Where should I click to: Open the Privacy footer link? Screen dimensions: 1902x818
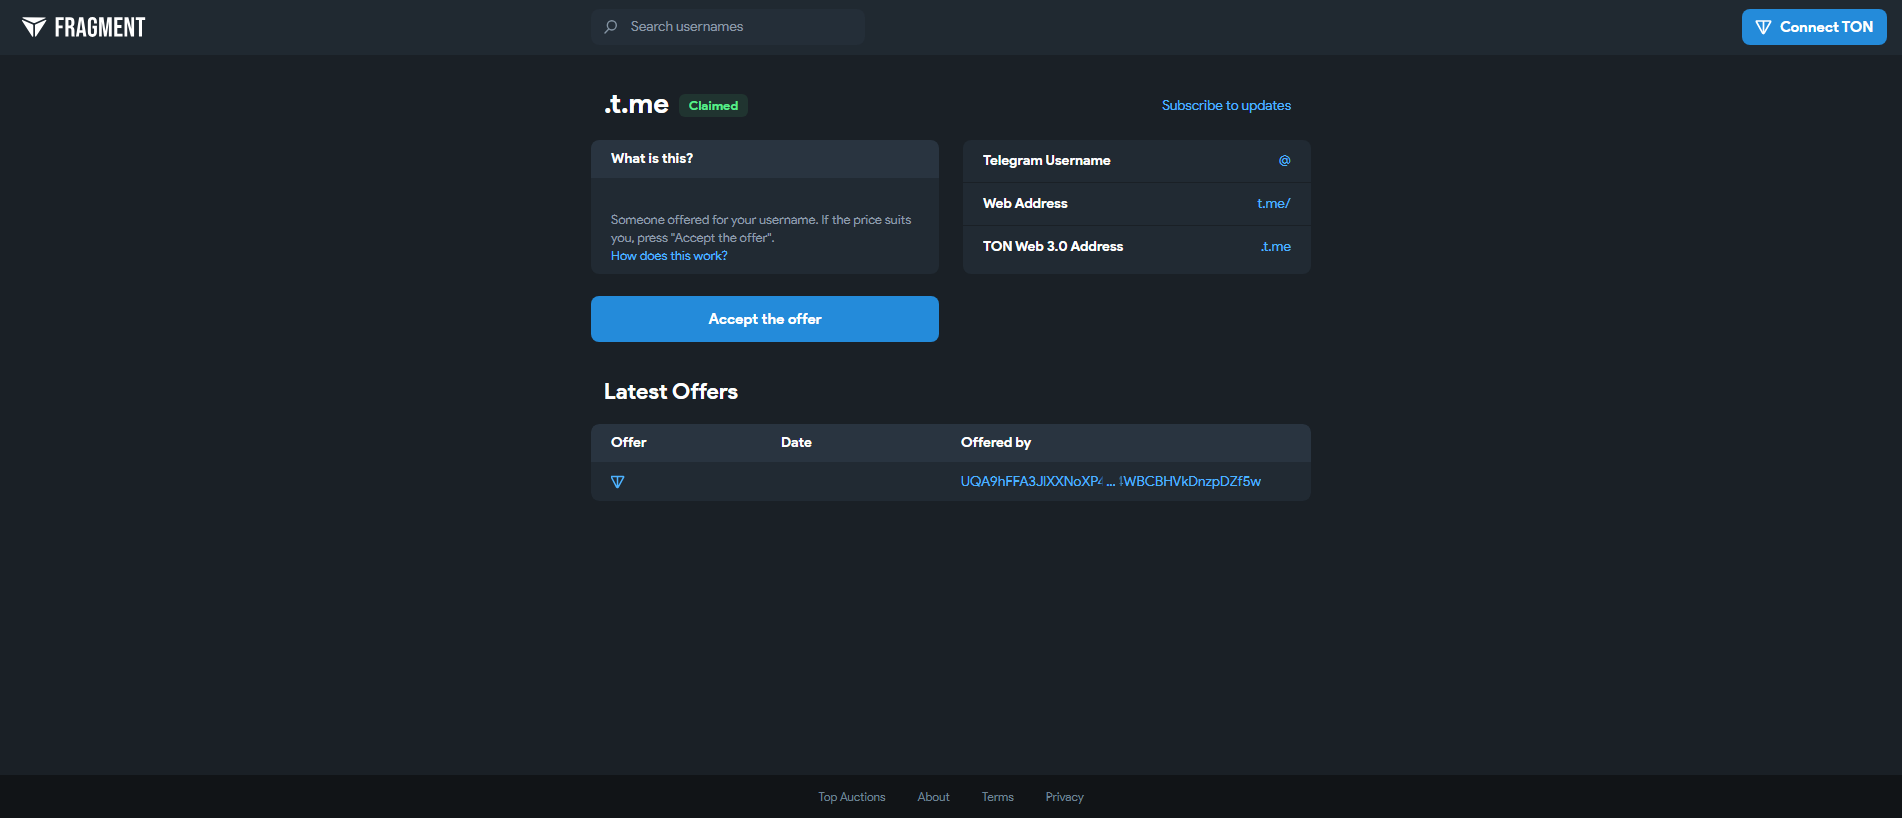coord(1065,797)
